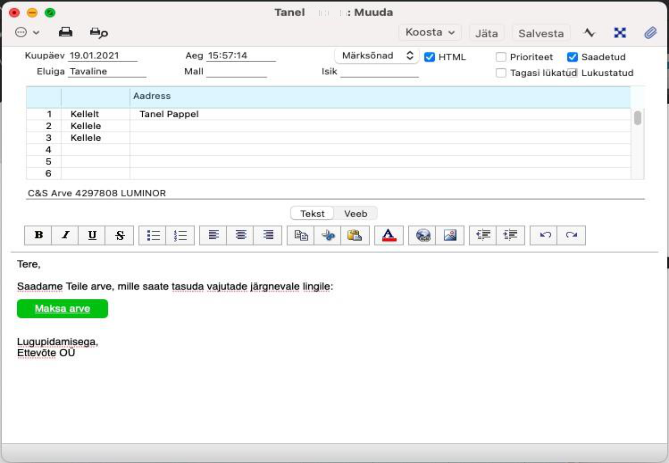Insert hyperlink with the globe icon
Viewport: 669px width, 463px height.
[422, 235]
